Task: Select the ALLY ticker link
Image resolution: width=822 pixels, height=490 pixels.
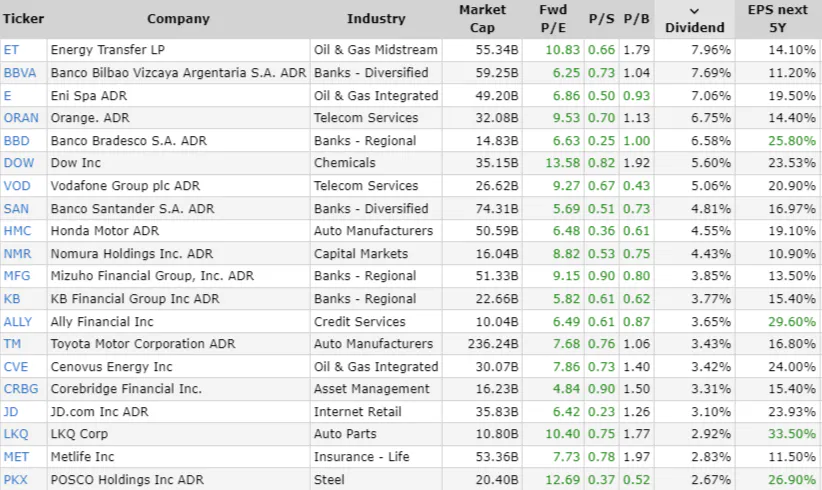Action: pos(18,322)
